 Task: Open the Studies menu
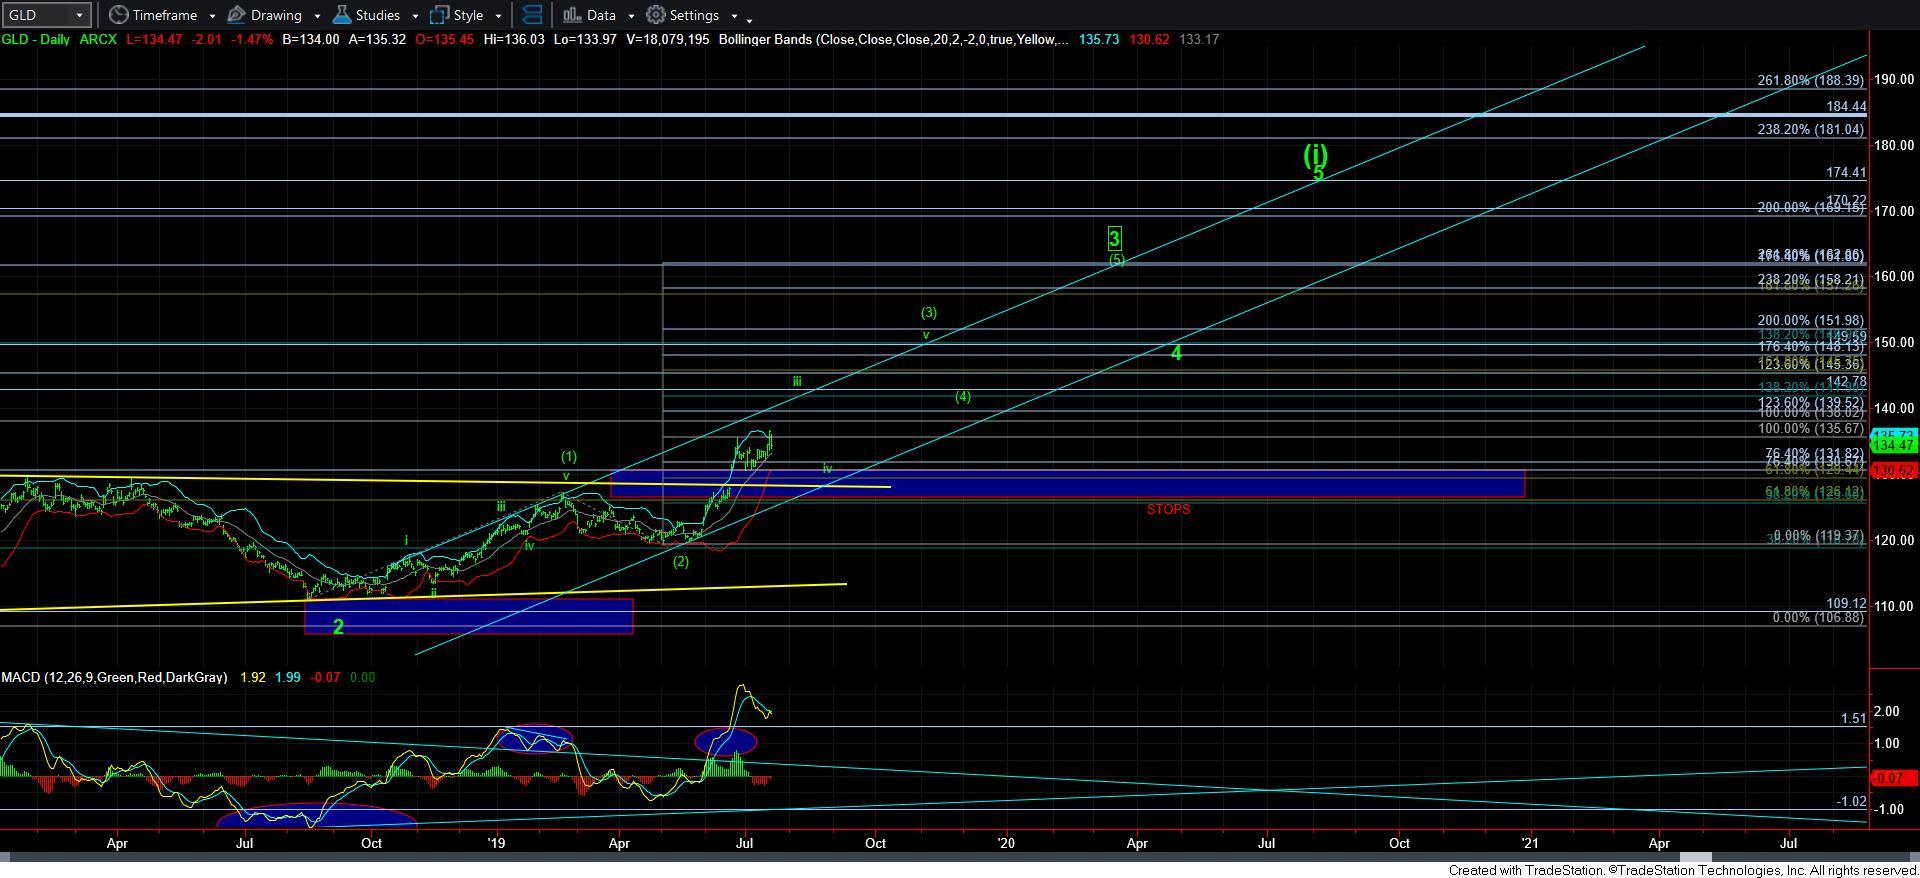(376, 15)
